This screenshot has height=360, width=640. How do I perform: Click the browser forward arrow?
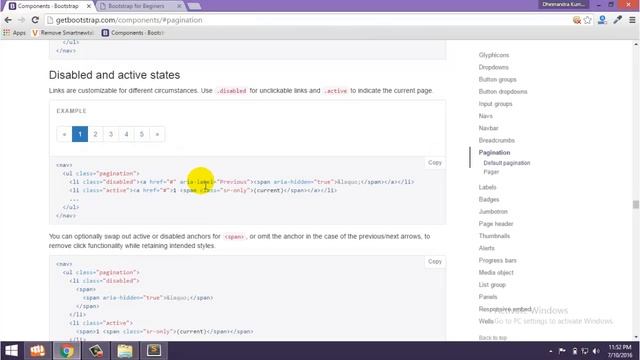pos(21,20)
